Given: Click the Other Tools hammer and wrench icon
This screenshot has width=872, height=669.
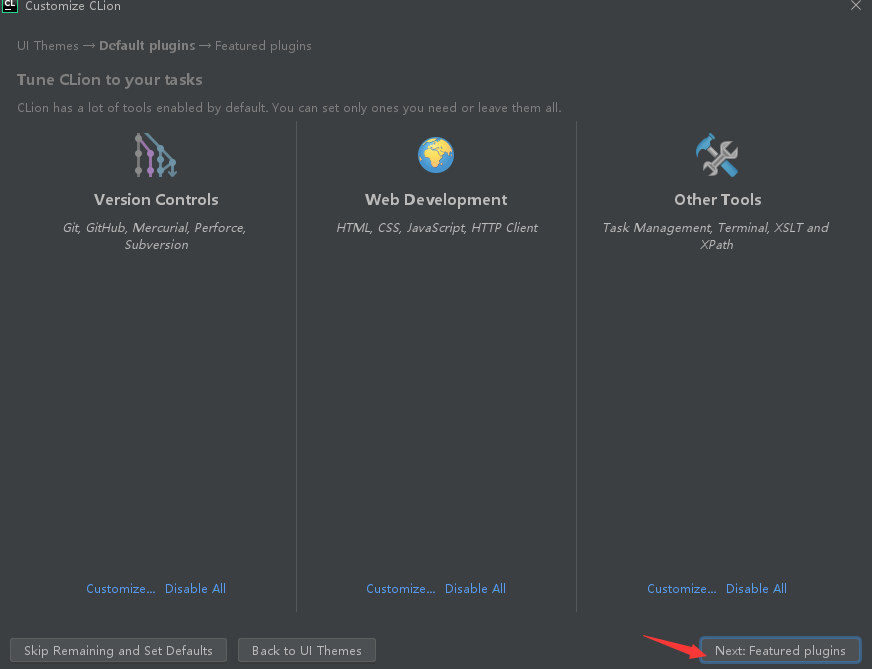Looking at the screenshot, I should coord(717,155).
